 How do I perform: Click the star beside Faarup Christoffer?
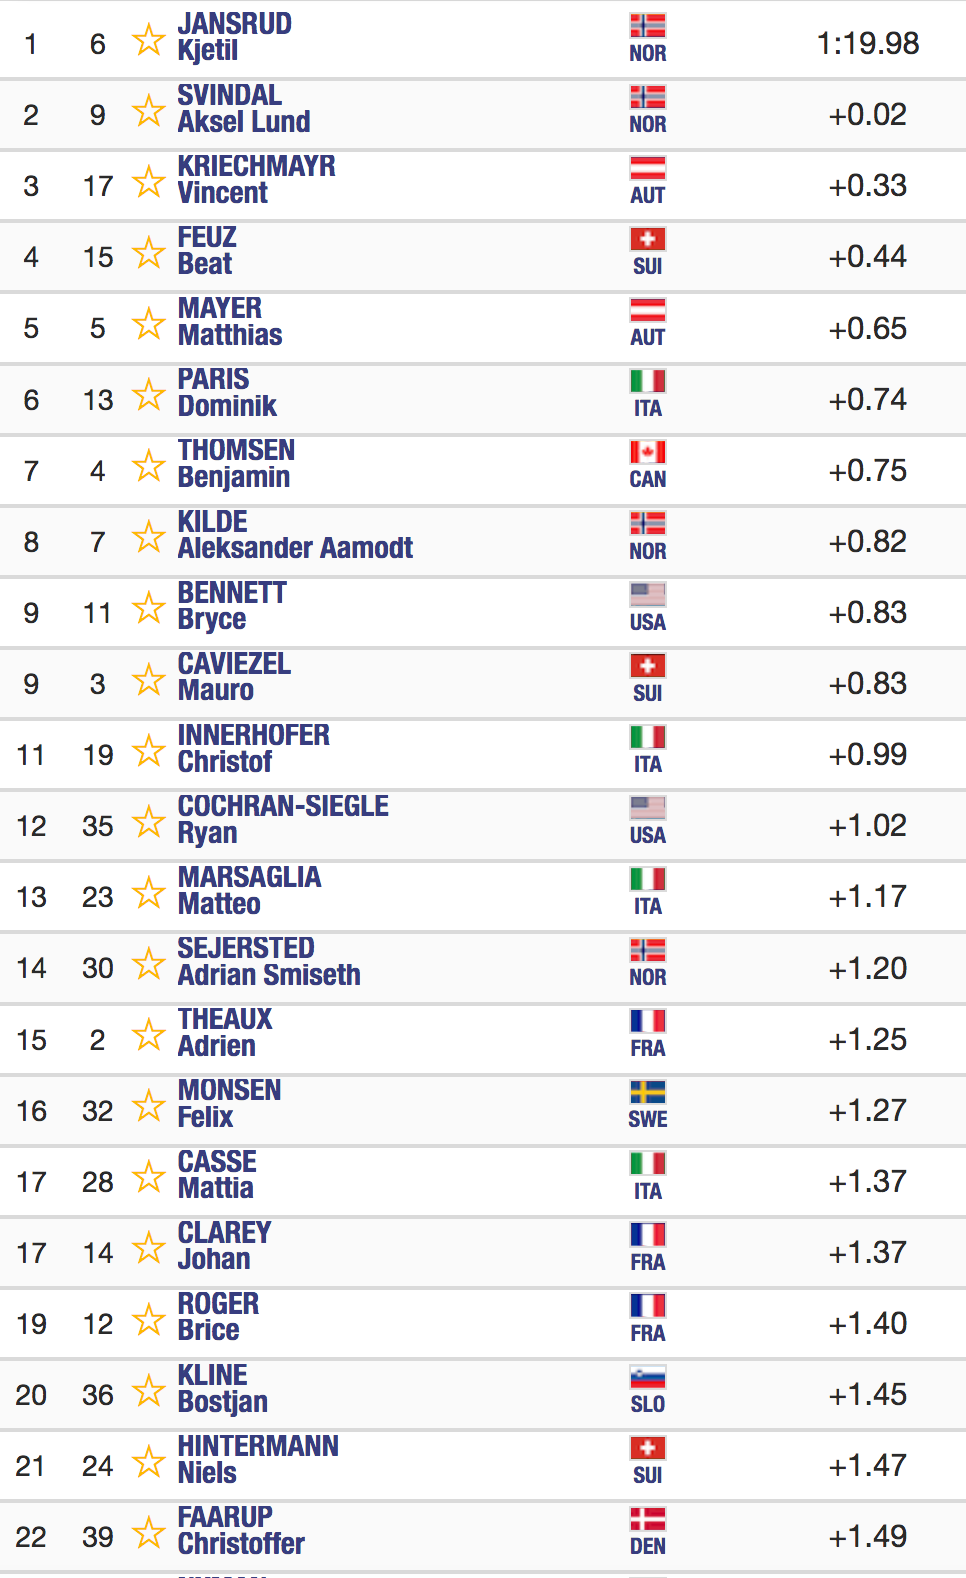tap(148, 1532)
